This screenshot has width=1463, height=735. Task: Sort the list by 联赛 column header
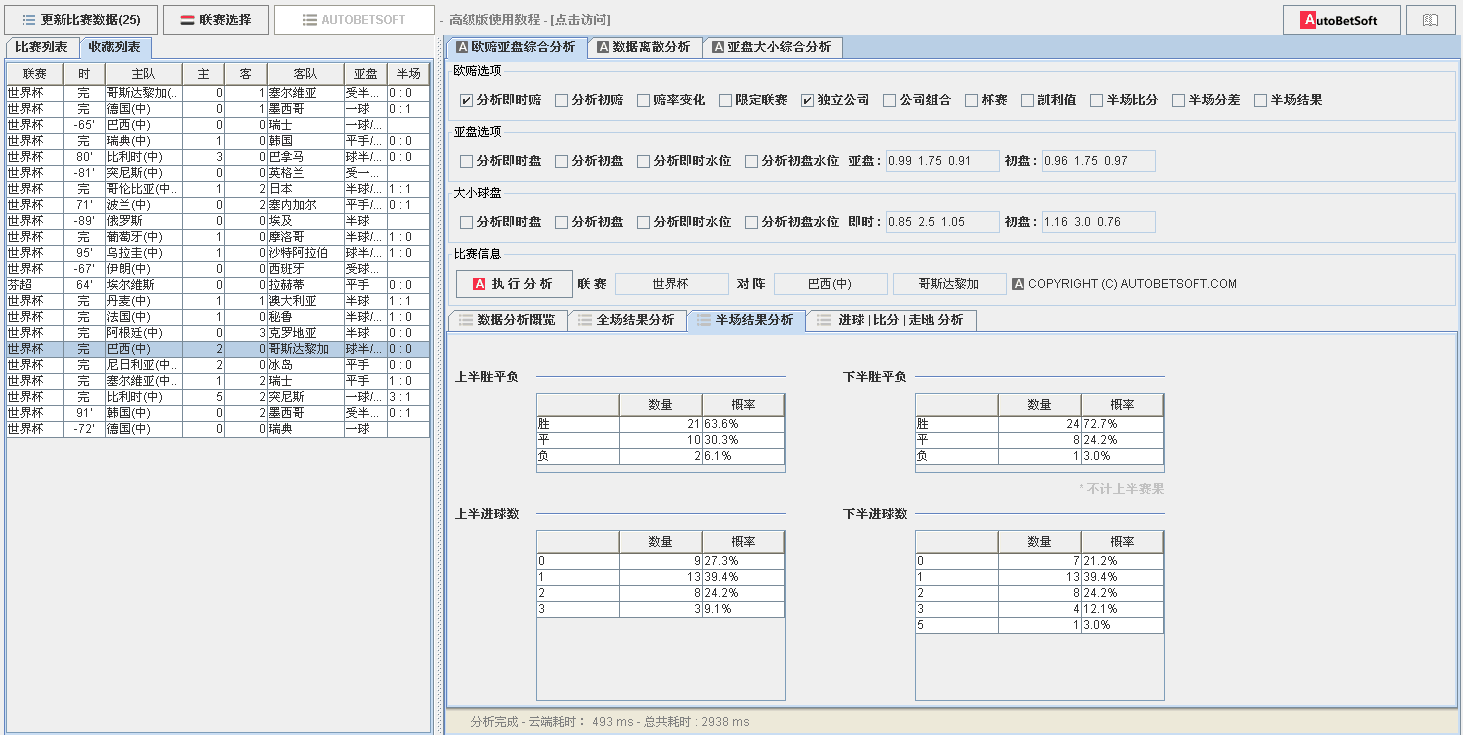(34, 74)
